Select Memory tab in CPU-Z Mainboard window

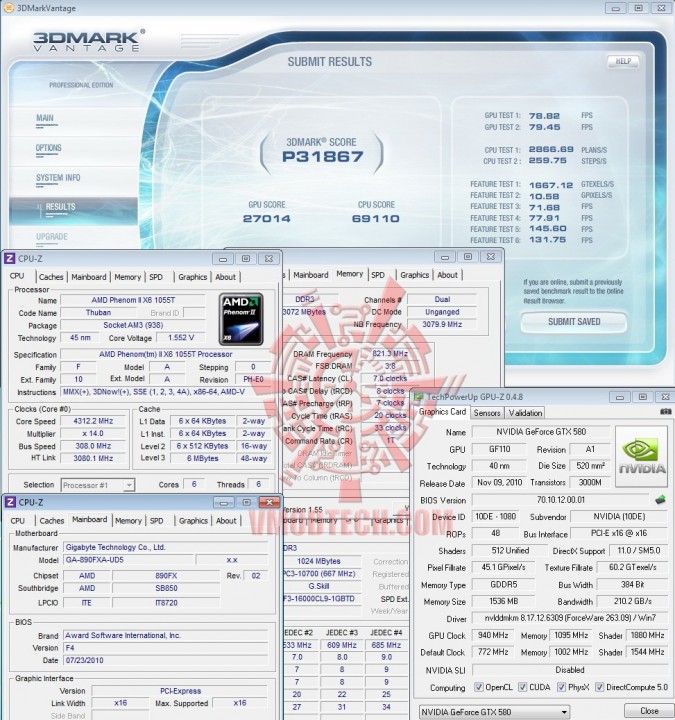point(128,521)
